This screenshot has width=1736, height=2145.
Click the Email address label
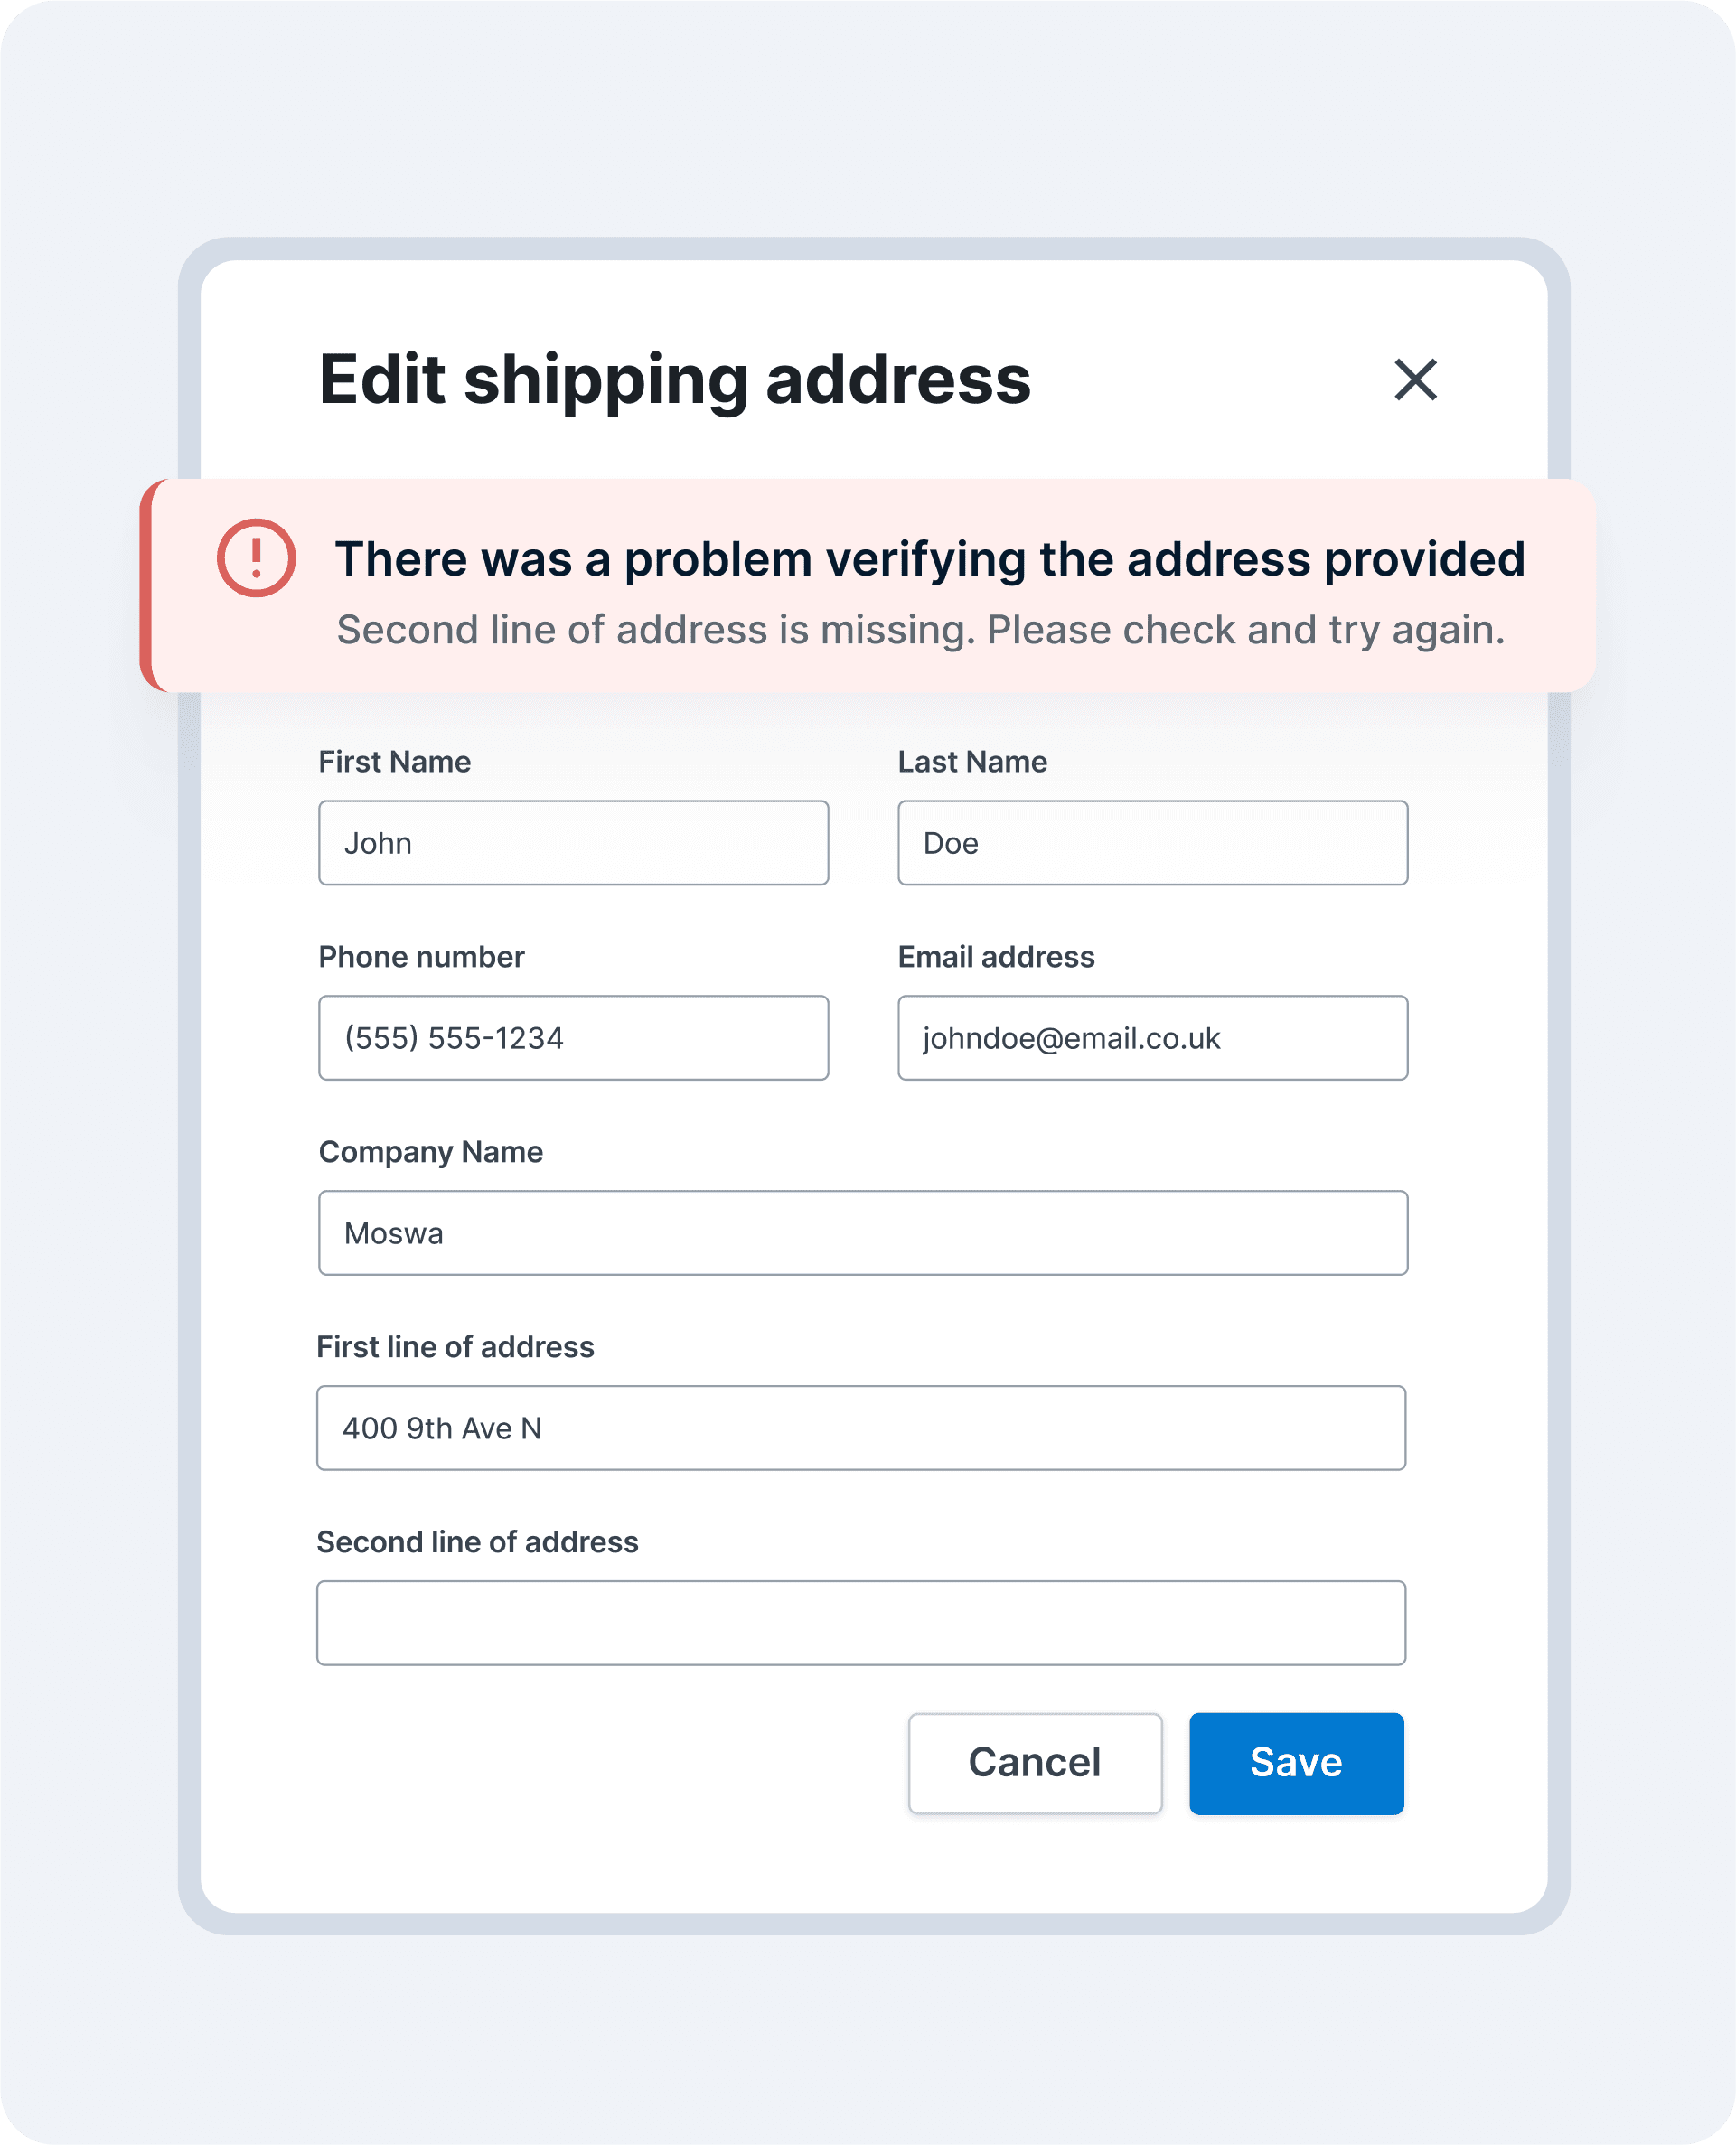point(996,957)
